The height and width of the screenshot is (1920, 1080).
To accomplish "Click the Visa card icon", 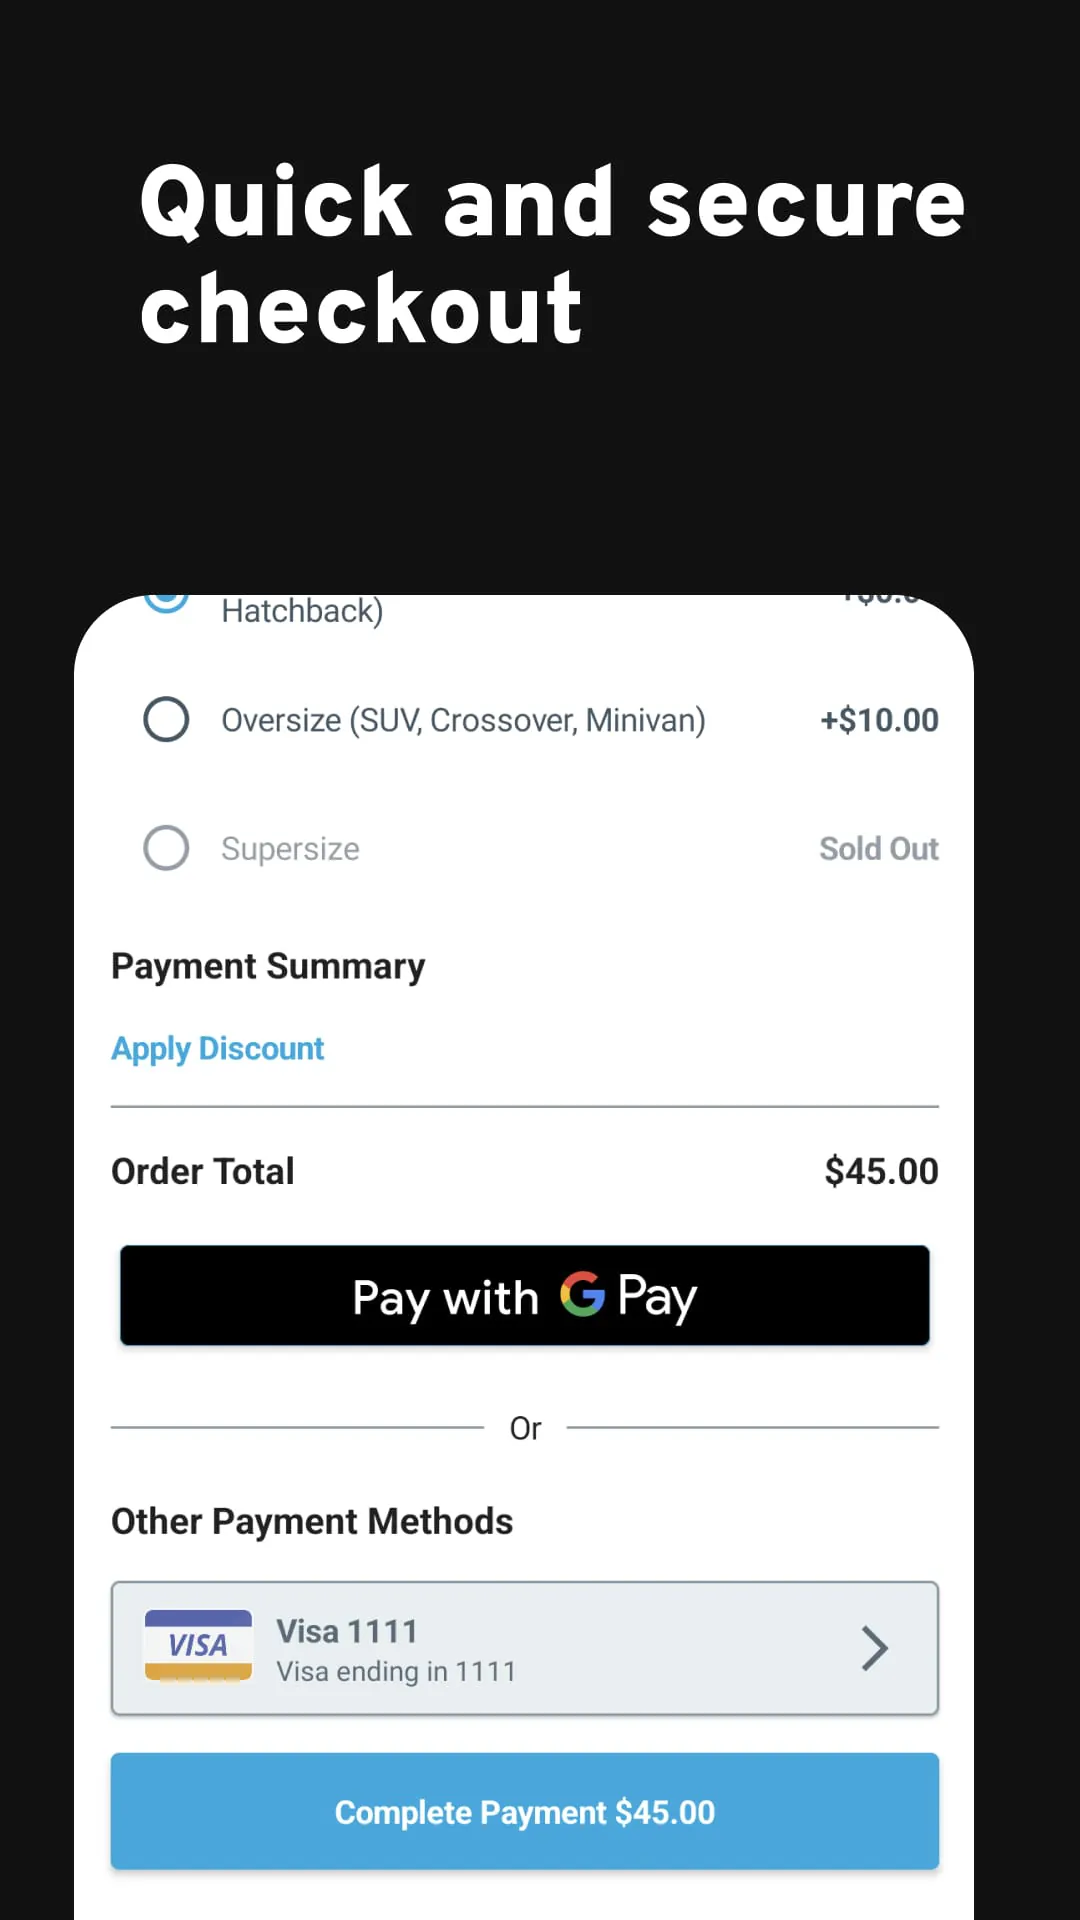I will tap(198, 1646).
